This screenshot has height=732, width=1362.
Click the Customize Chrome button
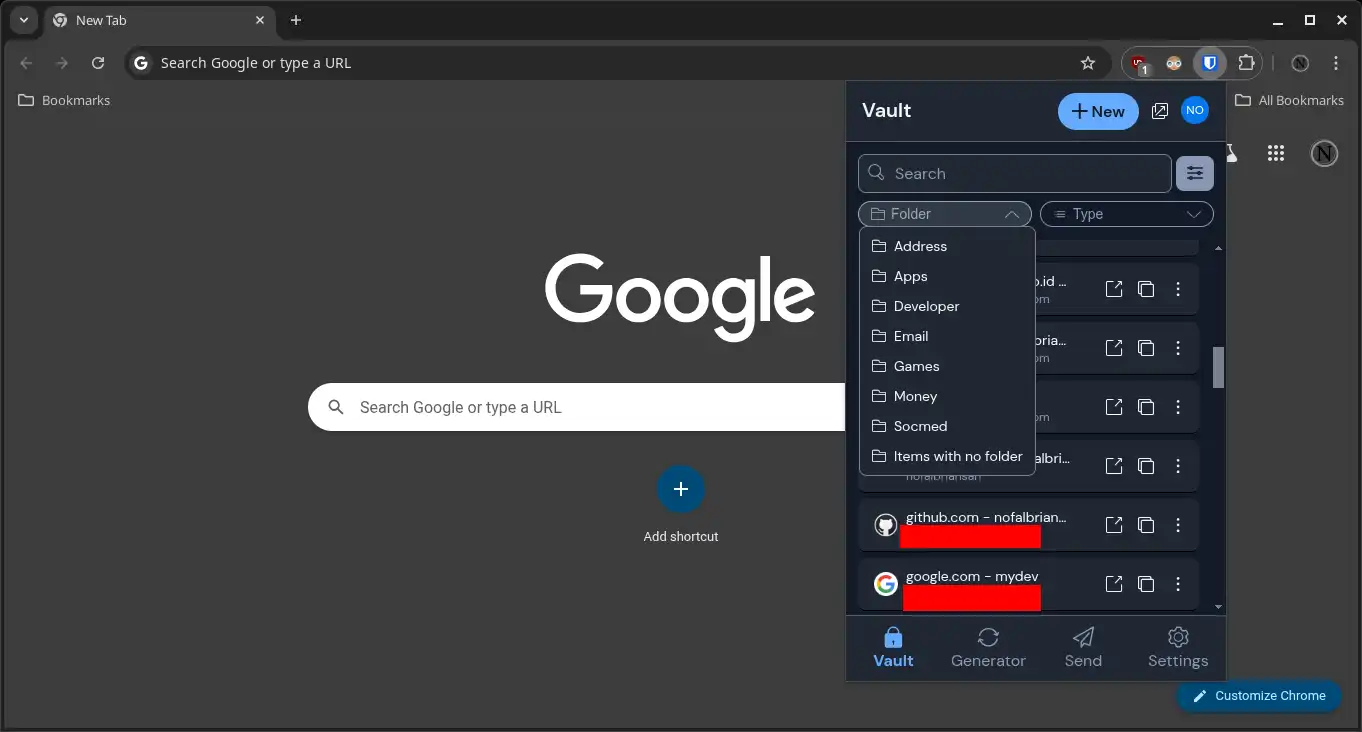point(1258,696)
